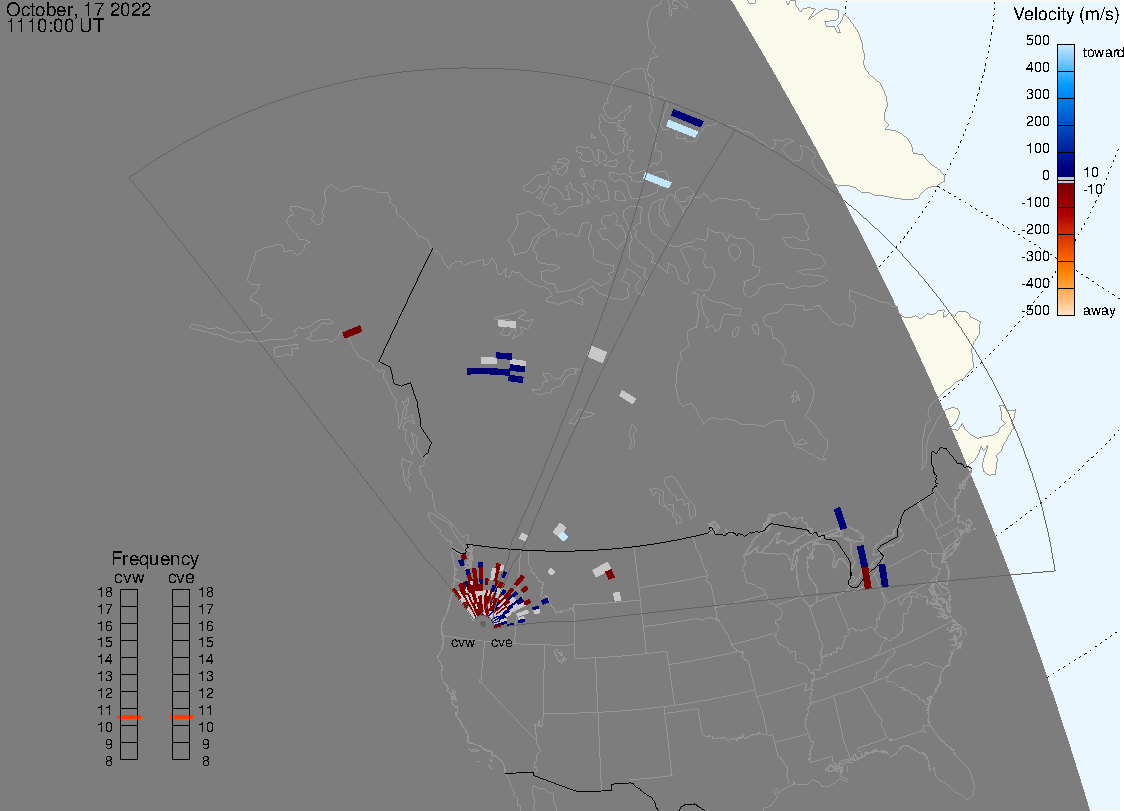Click the dark red data cell over Alaska

coord(352,331)
